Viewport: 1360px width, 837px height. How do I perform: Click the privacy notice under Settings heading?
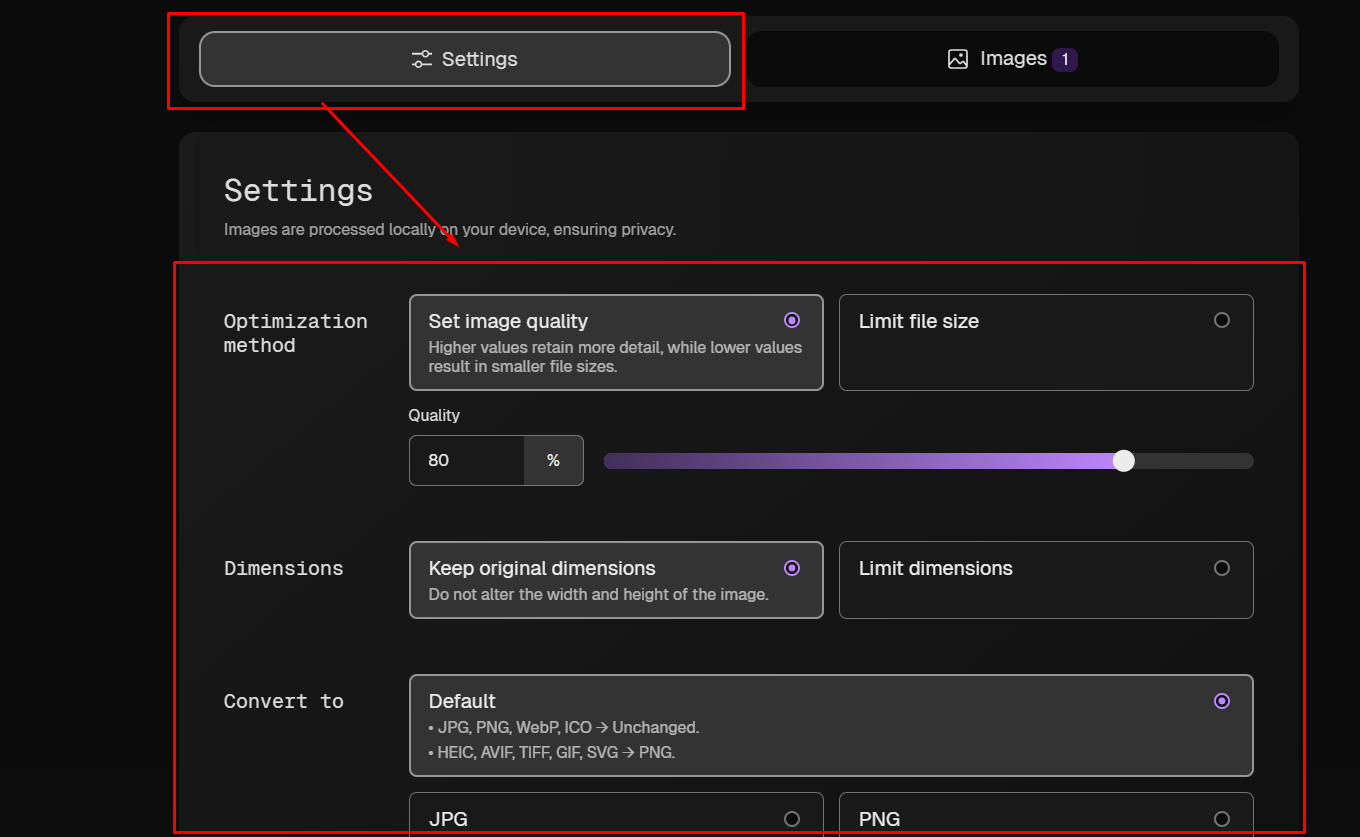tap(450, 229)
